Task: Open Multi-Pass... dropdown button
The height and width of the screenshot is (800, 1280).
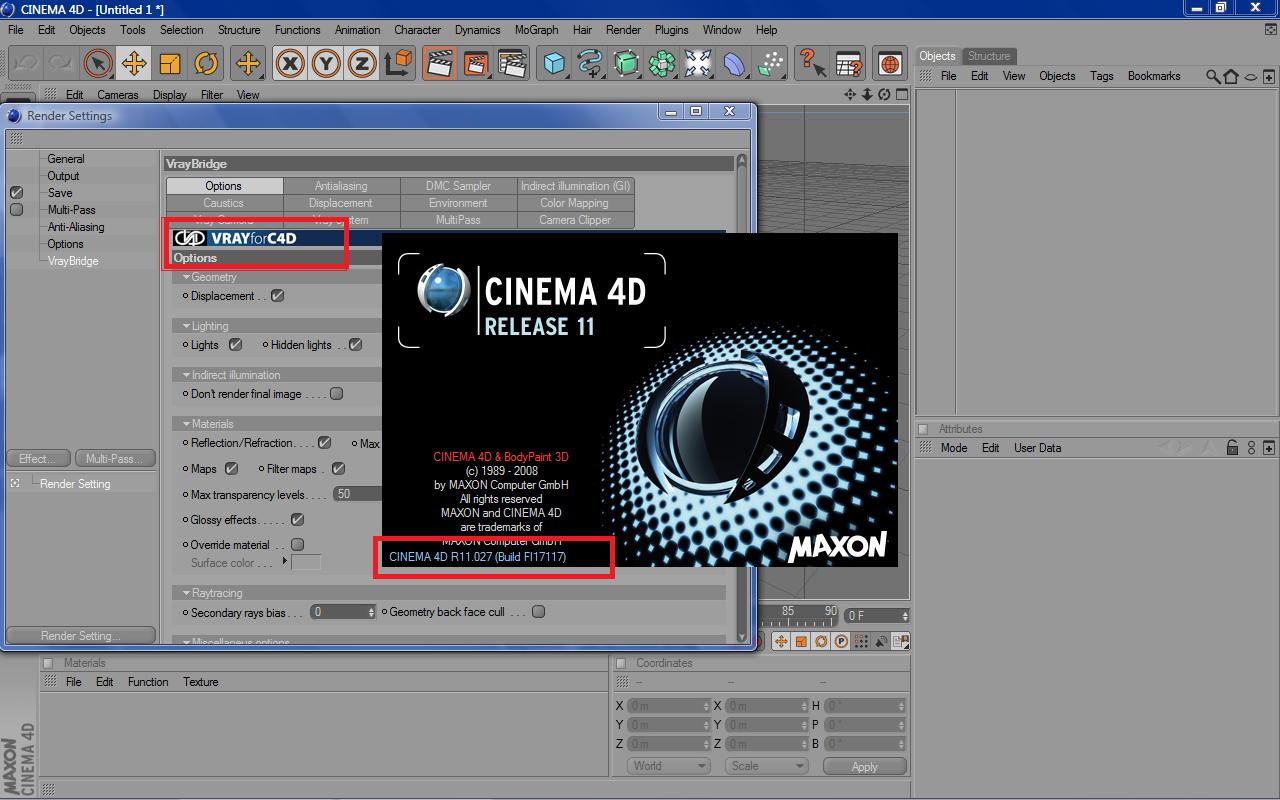Action: click(x=115, y=459)
